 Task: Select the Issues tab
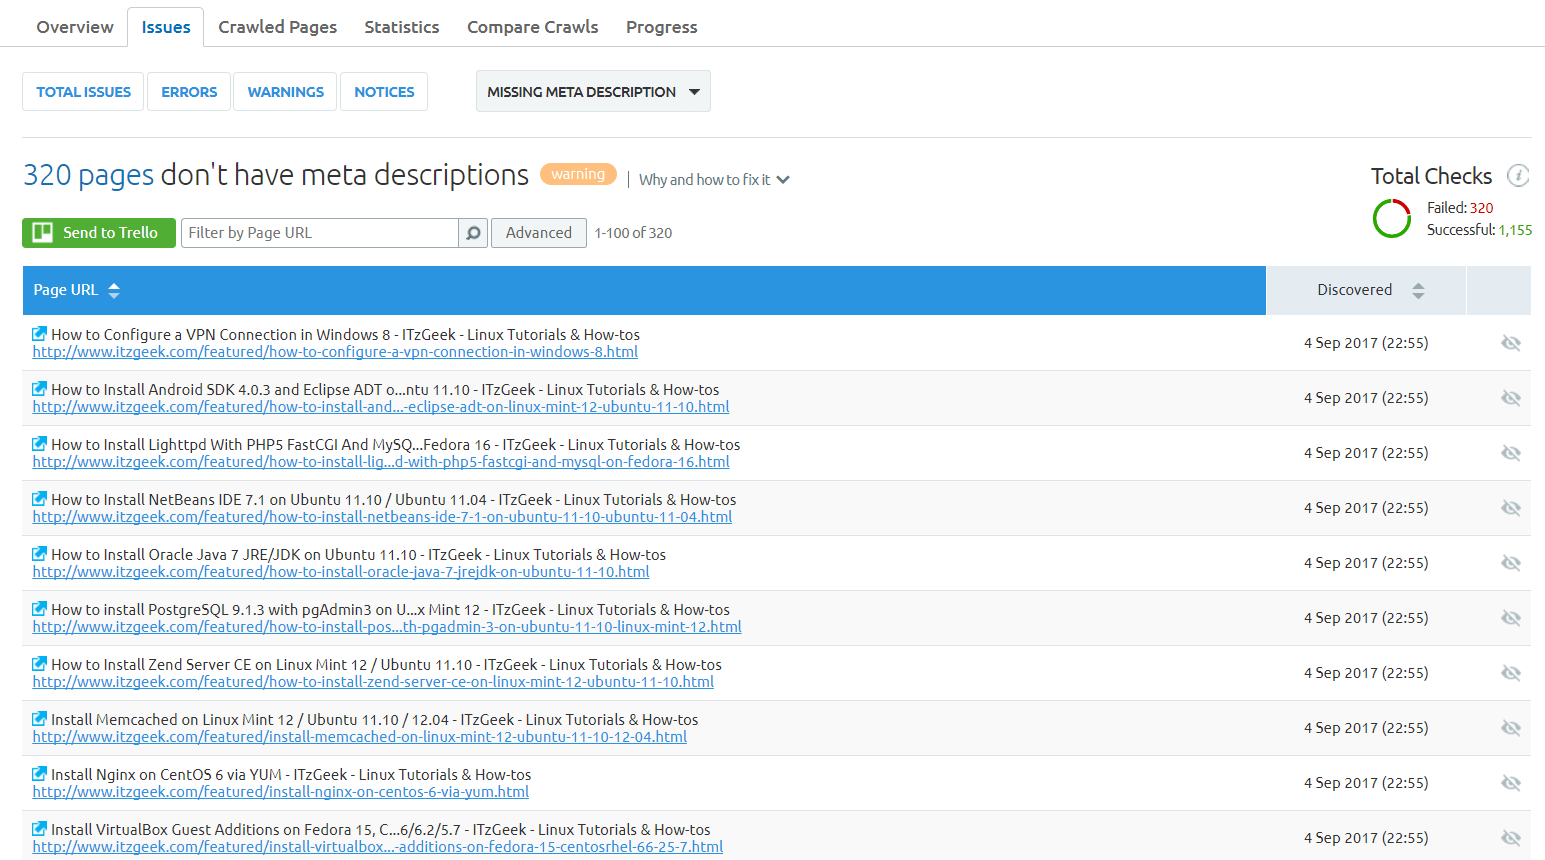pyautogui.click(x=166, y=27)
